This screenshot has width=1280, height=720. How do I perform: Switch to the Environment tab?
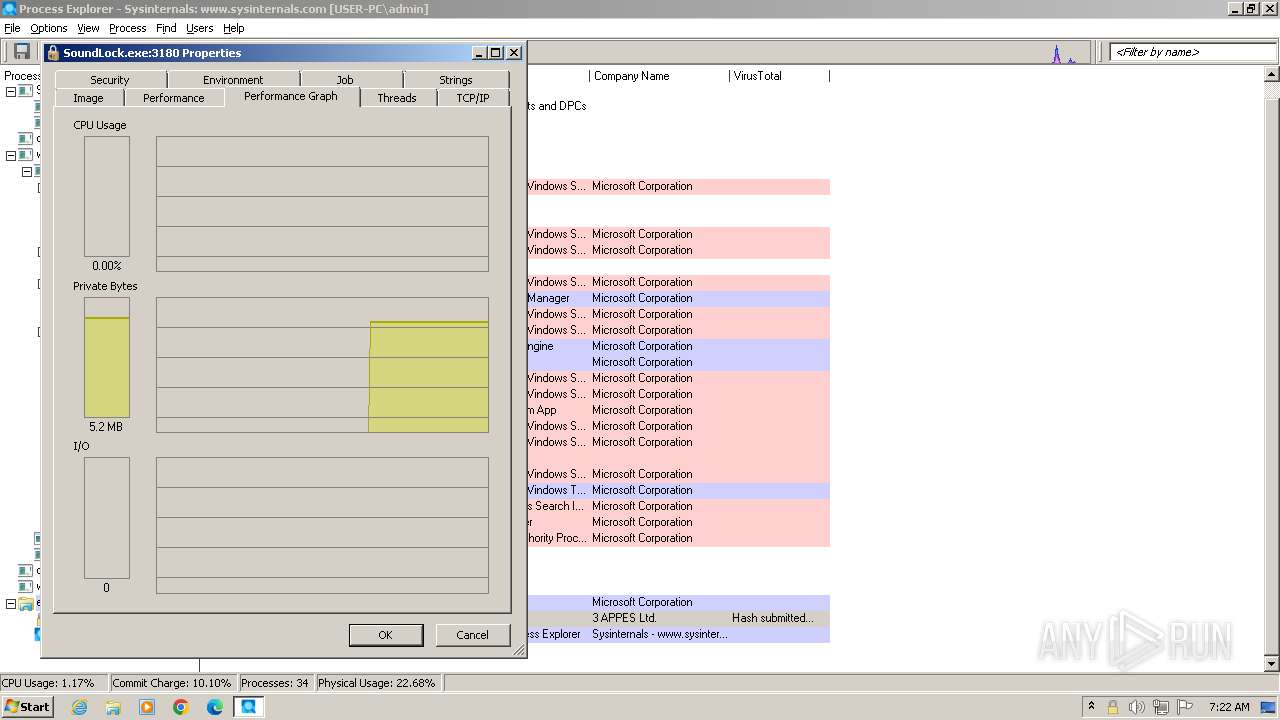(233, 80)
